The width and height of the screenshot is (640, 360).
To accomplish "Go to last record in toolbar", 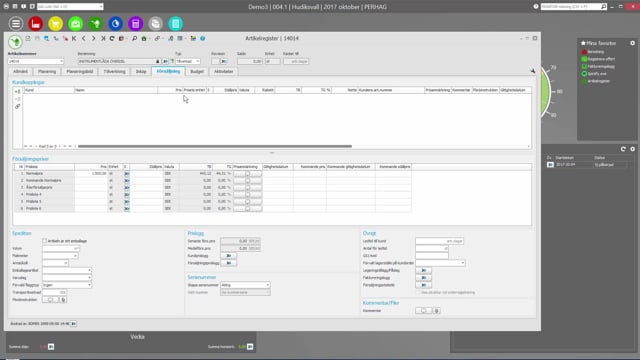I will [103, 38].
